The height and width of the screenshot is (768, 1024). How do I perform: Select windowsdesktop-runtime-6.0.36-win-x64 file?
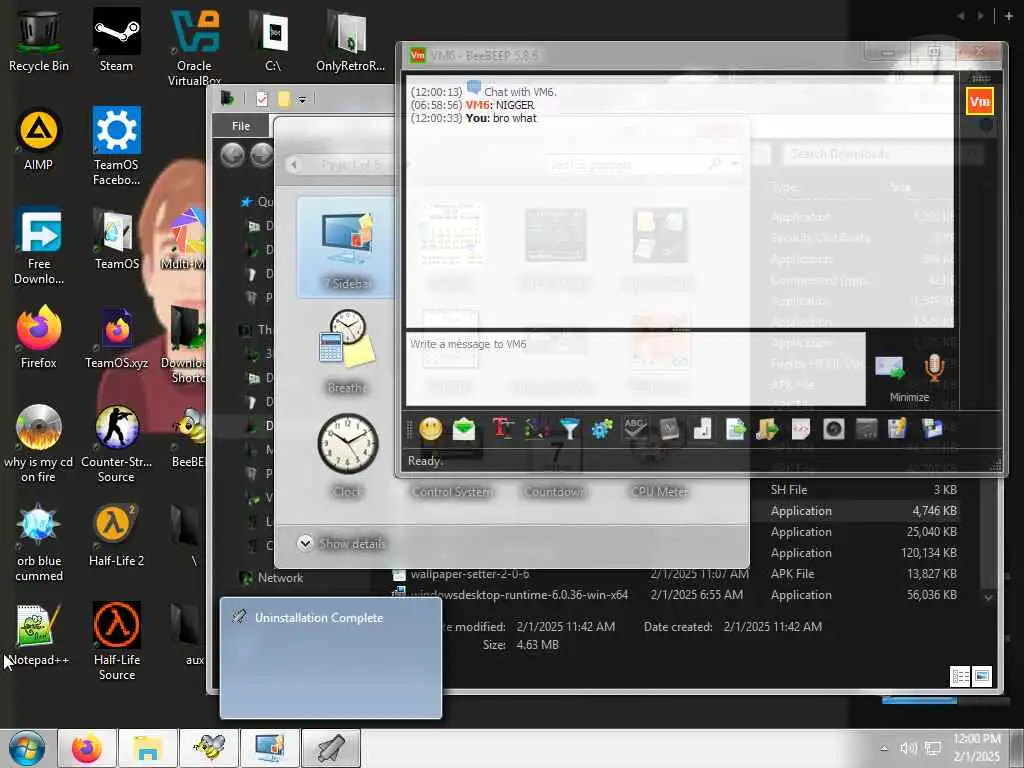(x=519, y=594)
